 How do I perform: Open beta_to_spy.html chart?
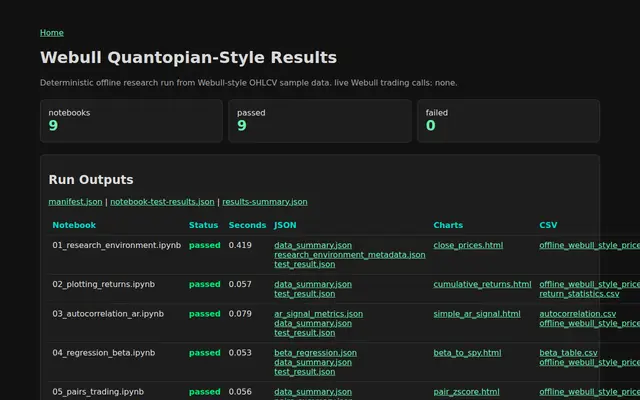click(x=467, y=353)
